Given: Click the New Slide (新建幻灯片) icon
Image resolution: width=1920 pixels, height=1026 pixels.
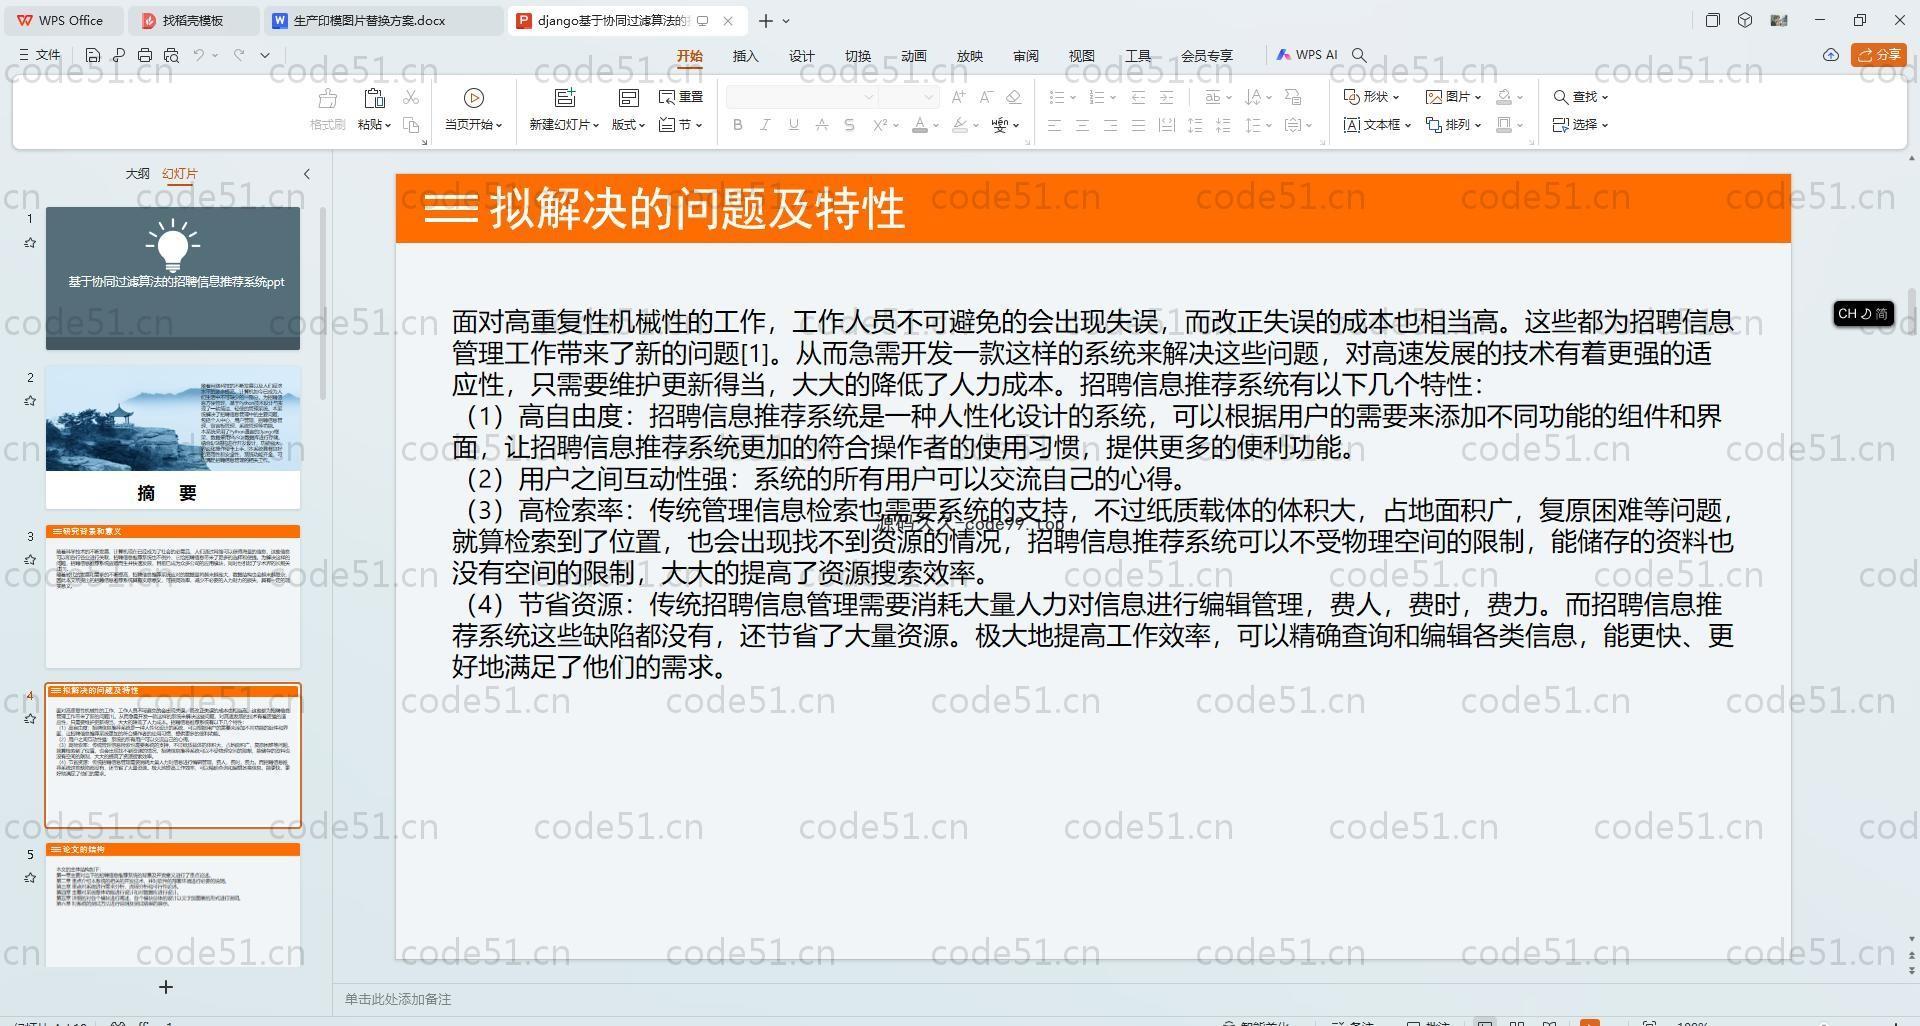Looking at the screenshot, I should point(565,97).
